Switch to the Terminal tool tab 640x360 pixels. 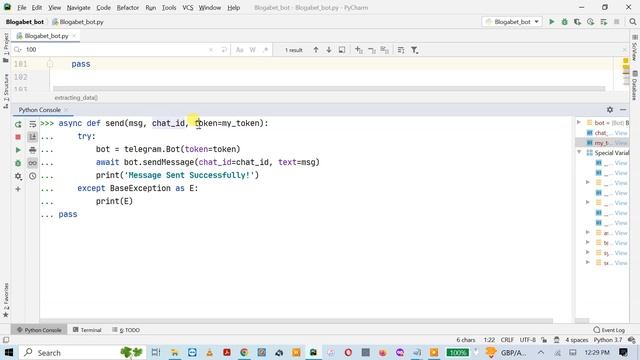[87, 330]
